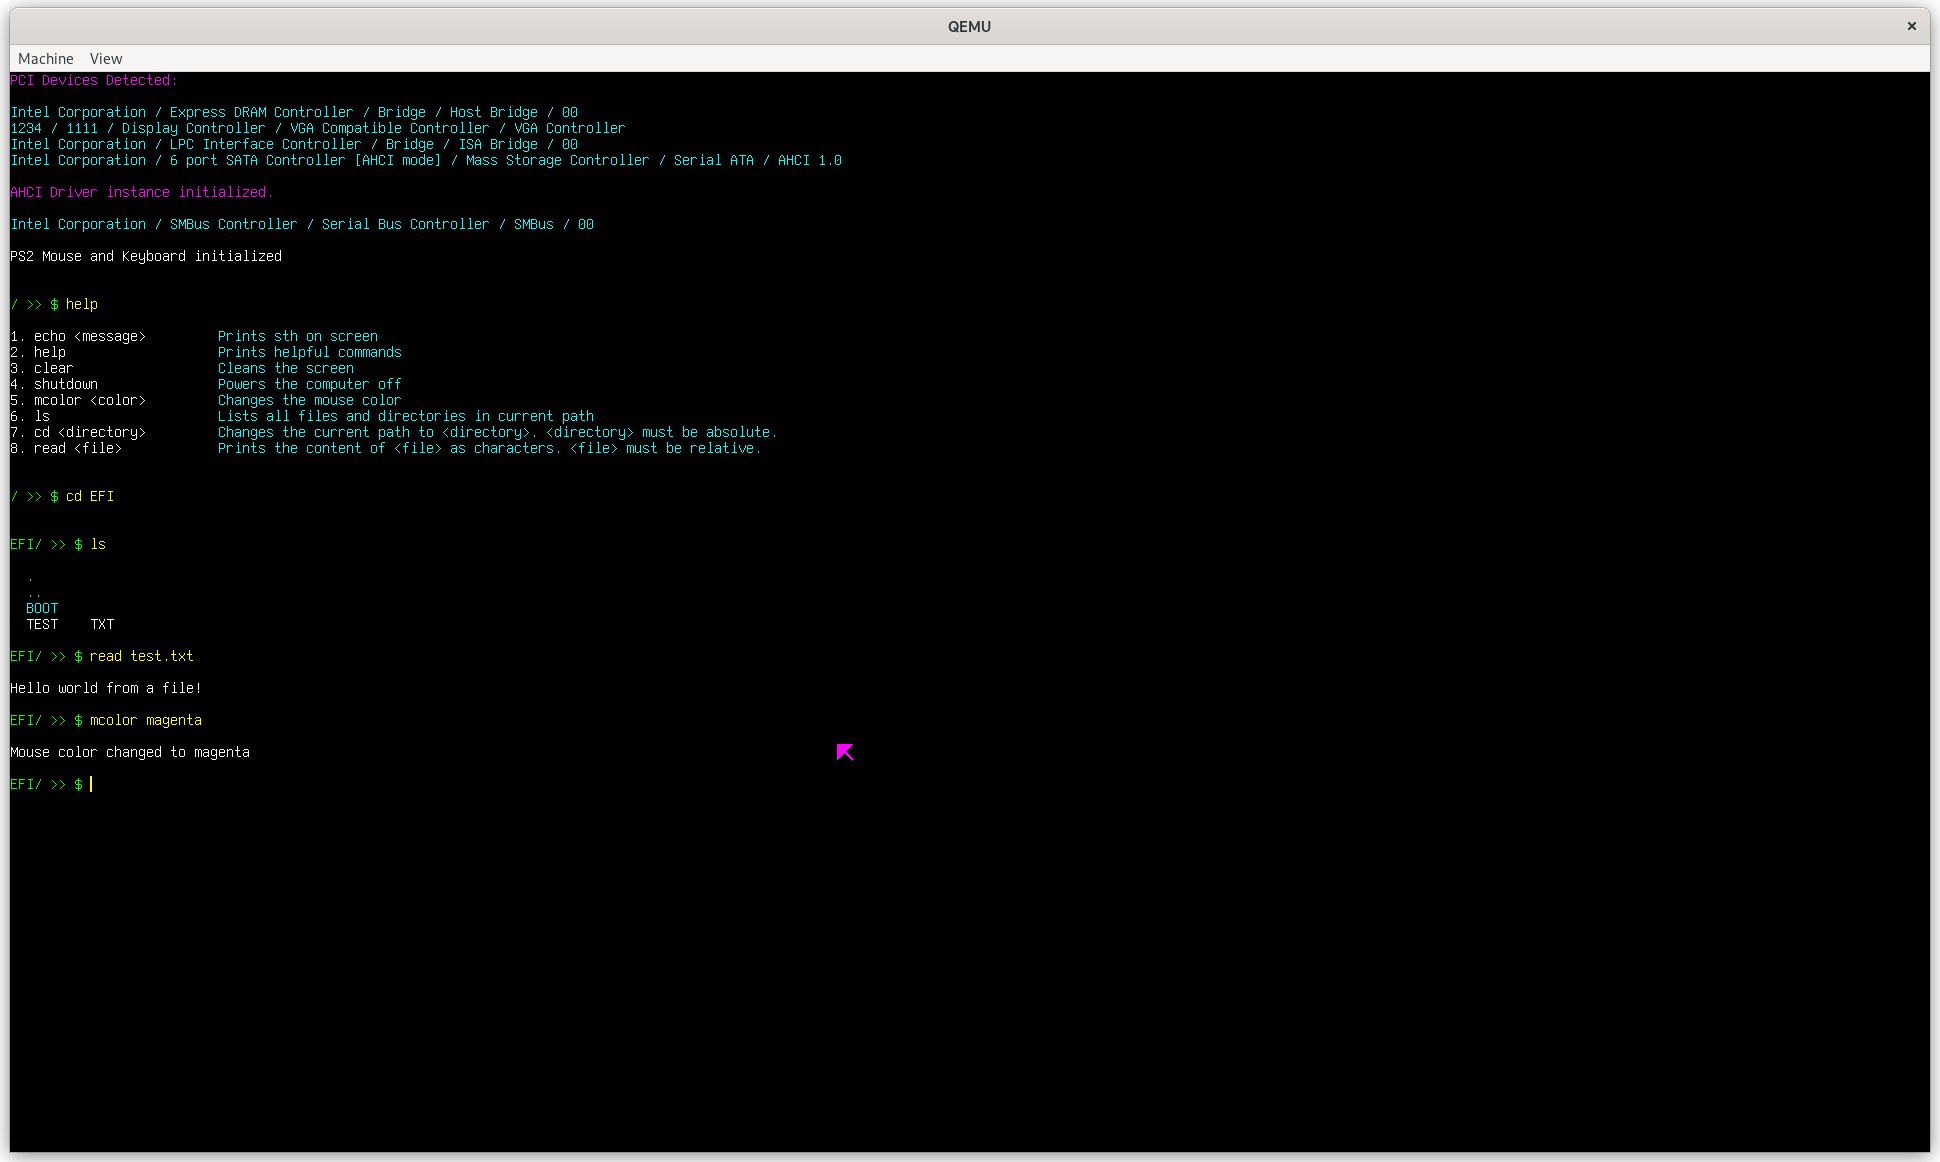Viewport: 1940px width, 1162px height.
Task: Click 'PS2 Mouse and Keyboard initialized' text
Action: click(x=146, y=257)
